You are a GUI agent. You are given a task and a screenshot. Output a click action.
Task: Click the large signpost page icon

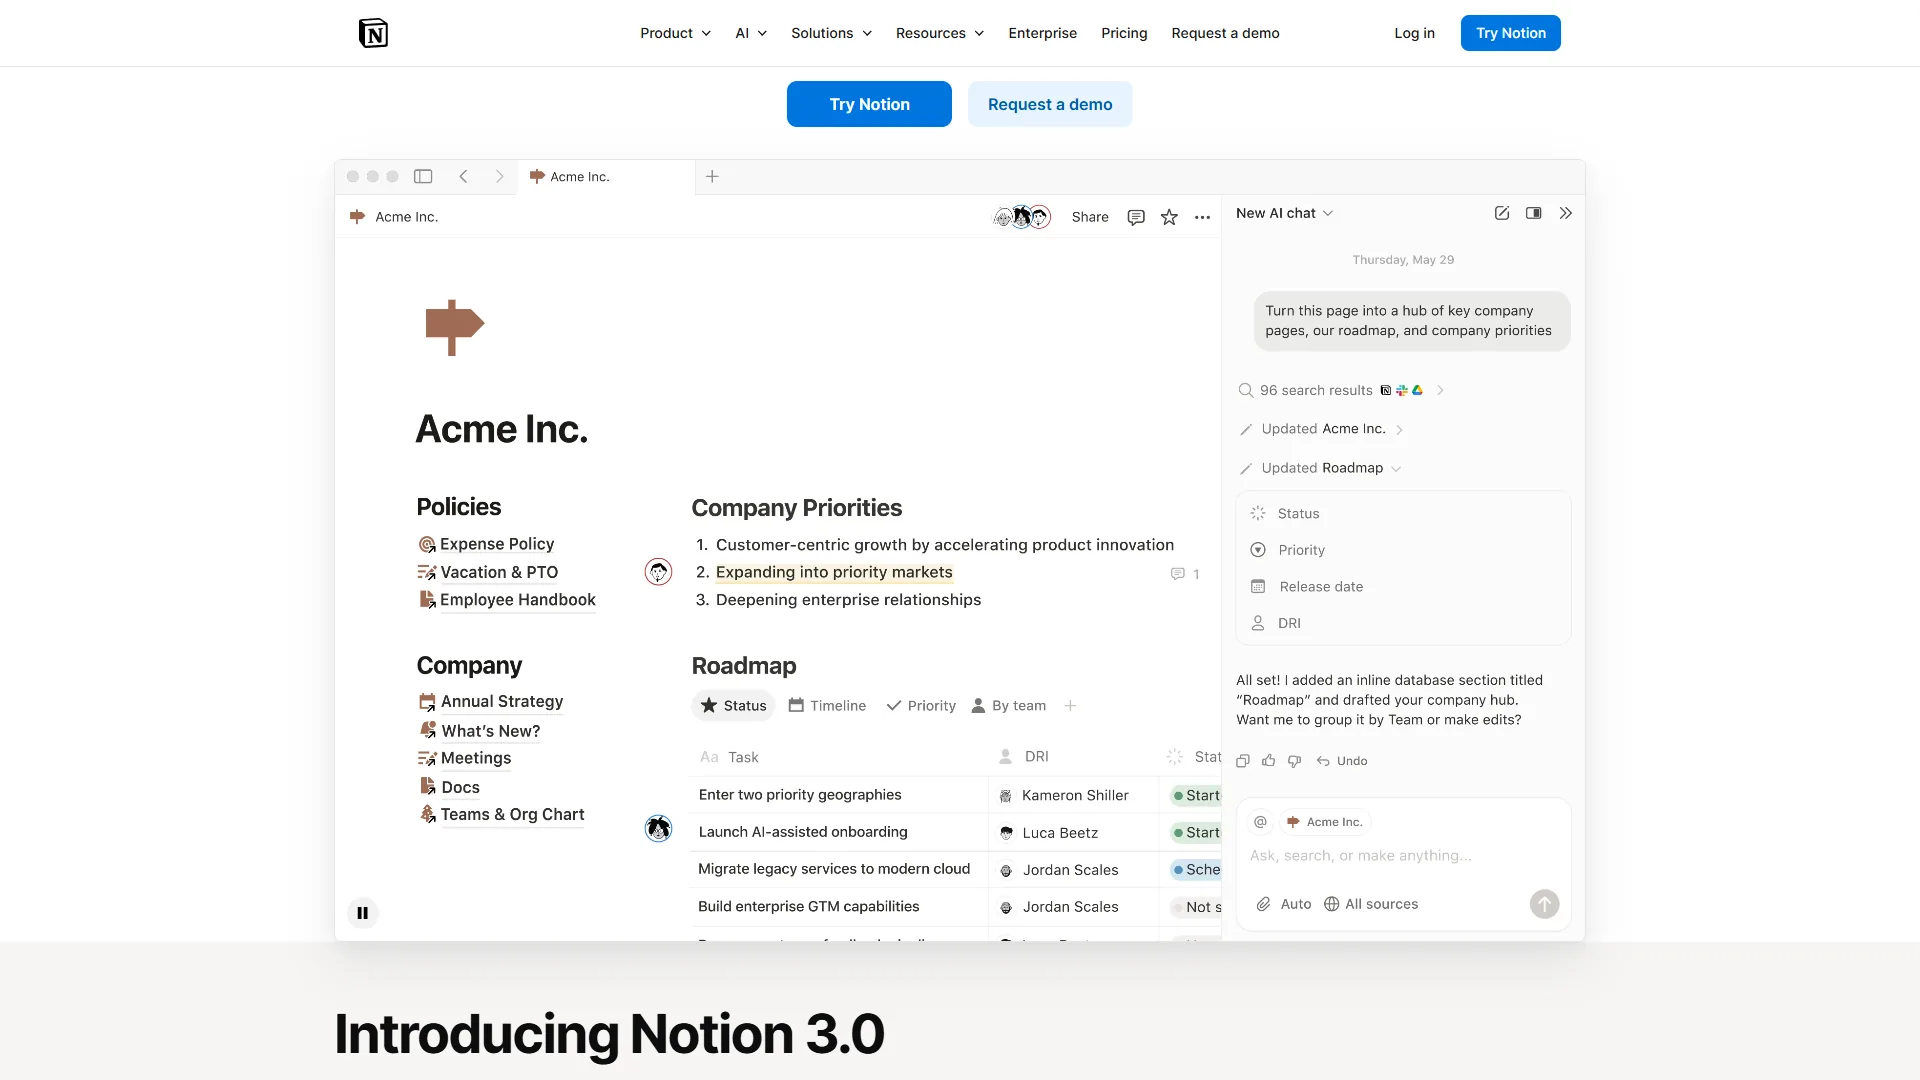[455, 327]
